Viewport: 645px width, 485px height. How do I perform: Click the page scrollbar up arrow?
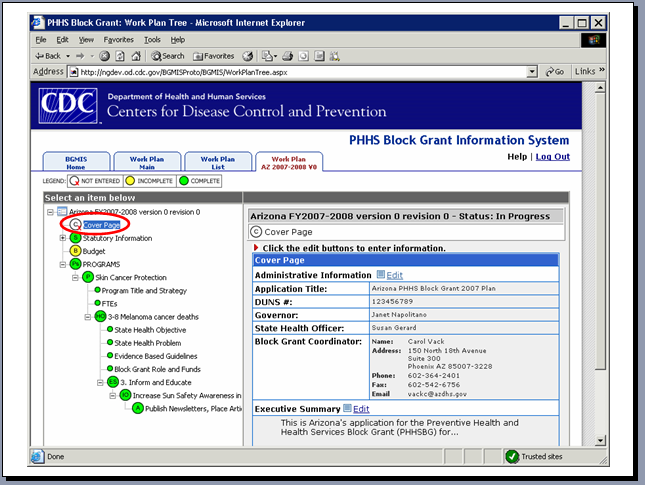coord(600,88)
